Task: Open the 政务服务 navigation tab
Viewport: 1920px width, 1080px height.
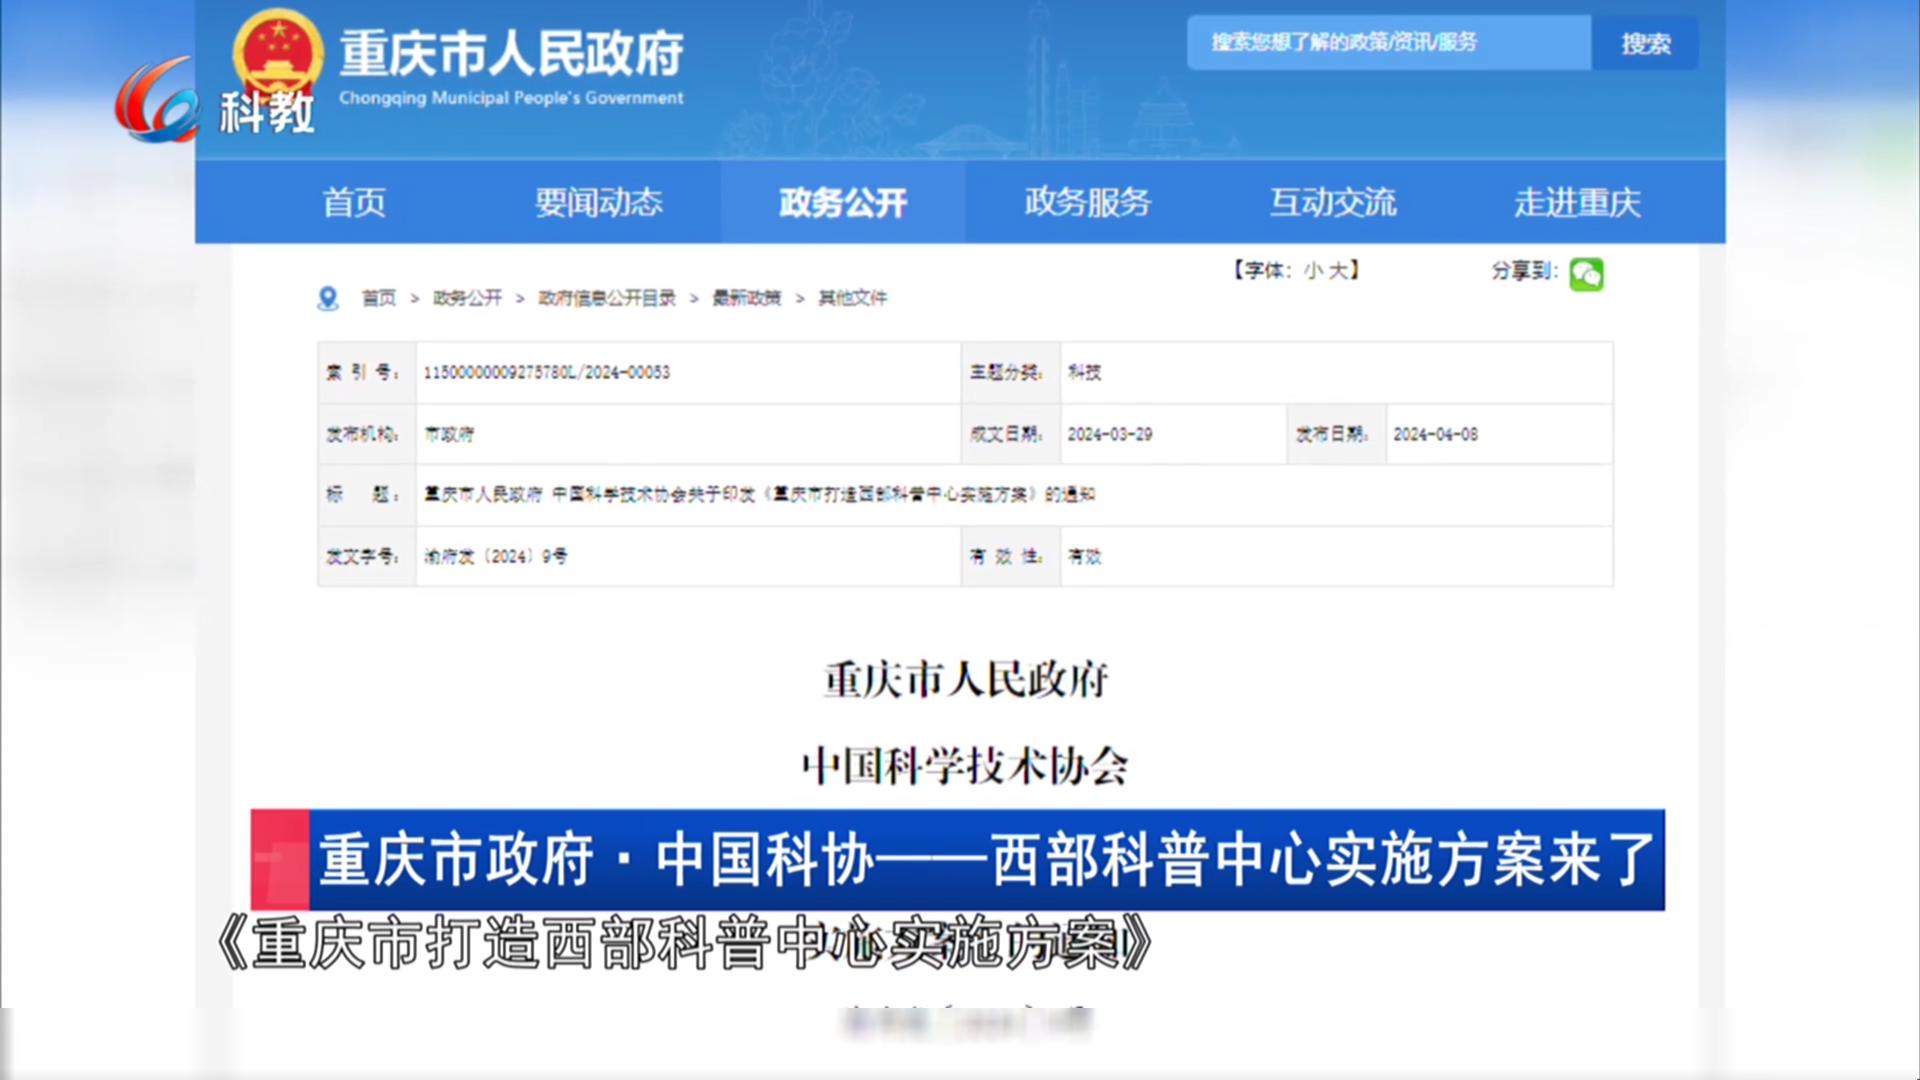Action: [1087, 203]
